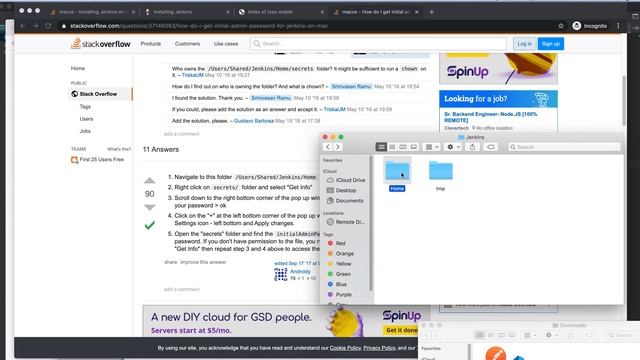Open the Products menu on Stack Overflow
This screenshot has height=360, width=640.
point(151,44)
